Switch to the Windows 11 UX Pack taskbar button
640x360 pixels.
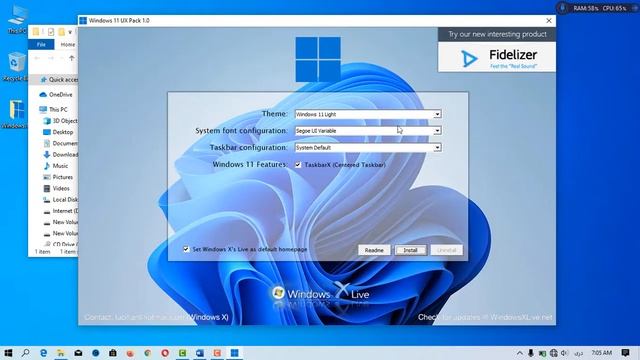pos(234,353)
